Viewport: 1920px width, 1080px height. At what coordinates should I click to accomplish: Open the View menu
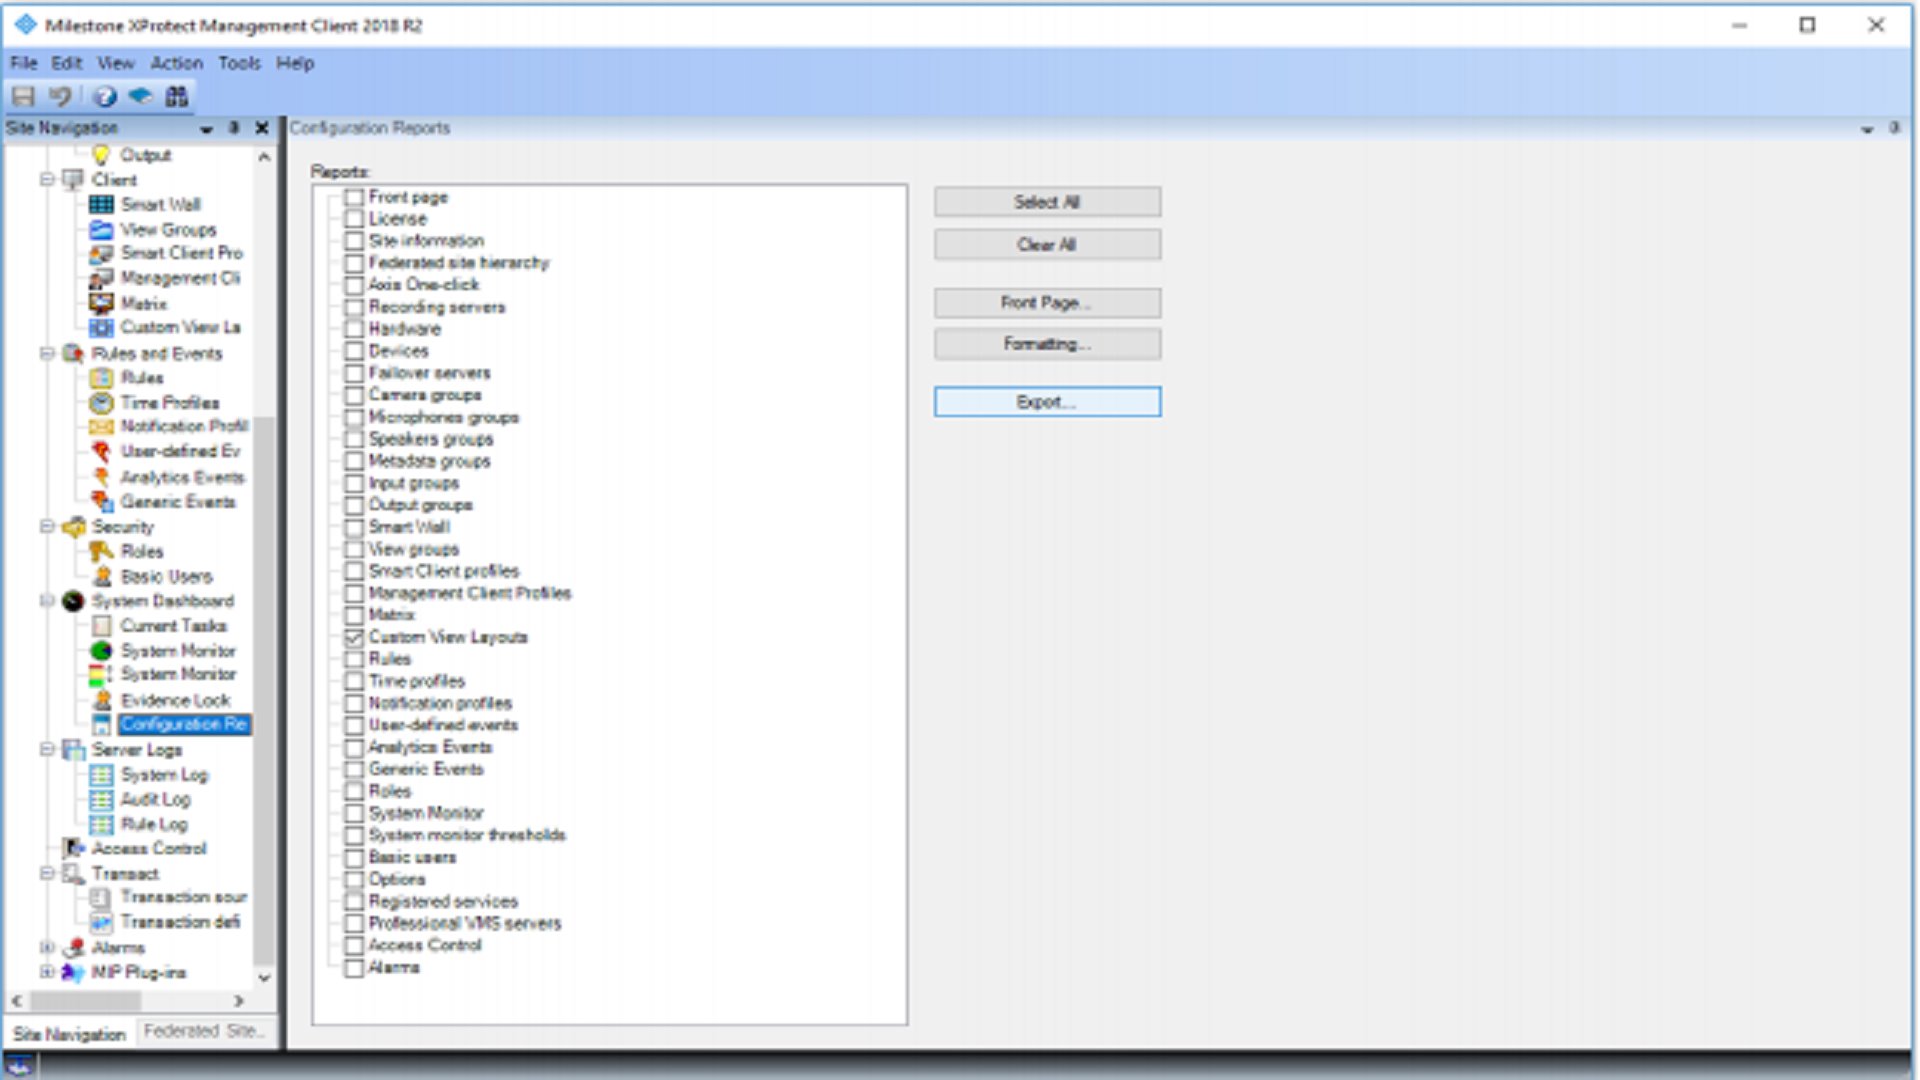click(115, 63)
